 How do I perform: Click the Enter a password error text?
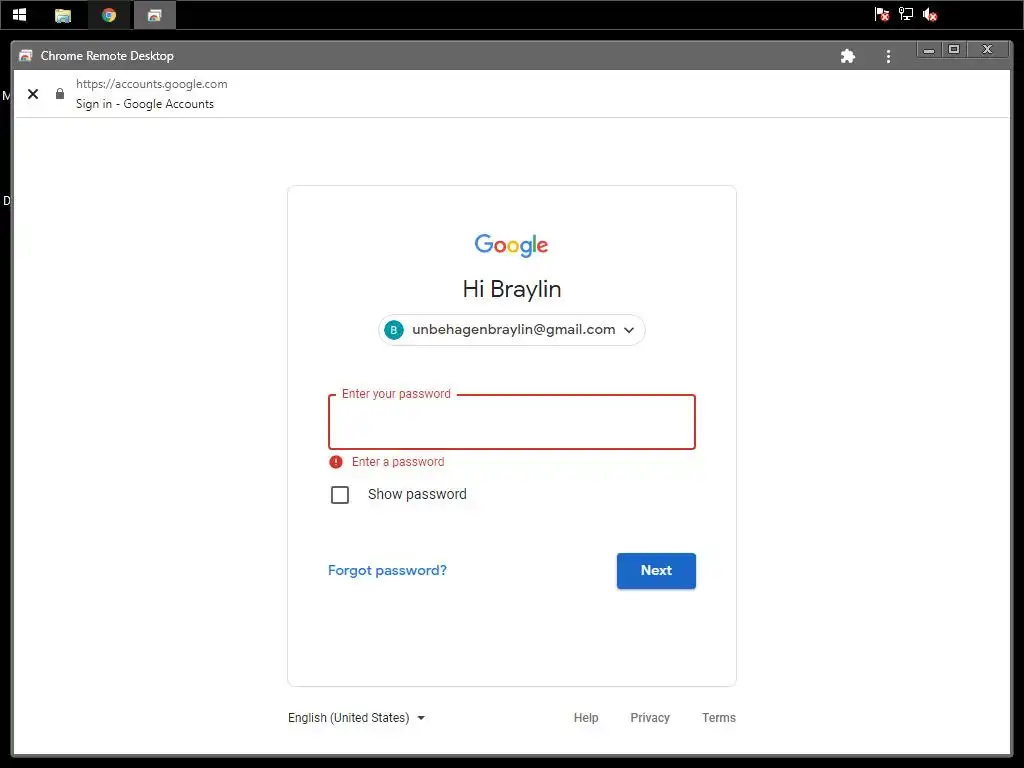[398, 462]
